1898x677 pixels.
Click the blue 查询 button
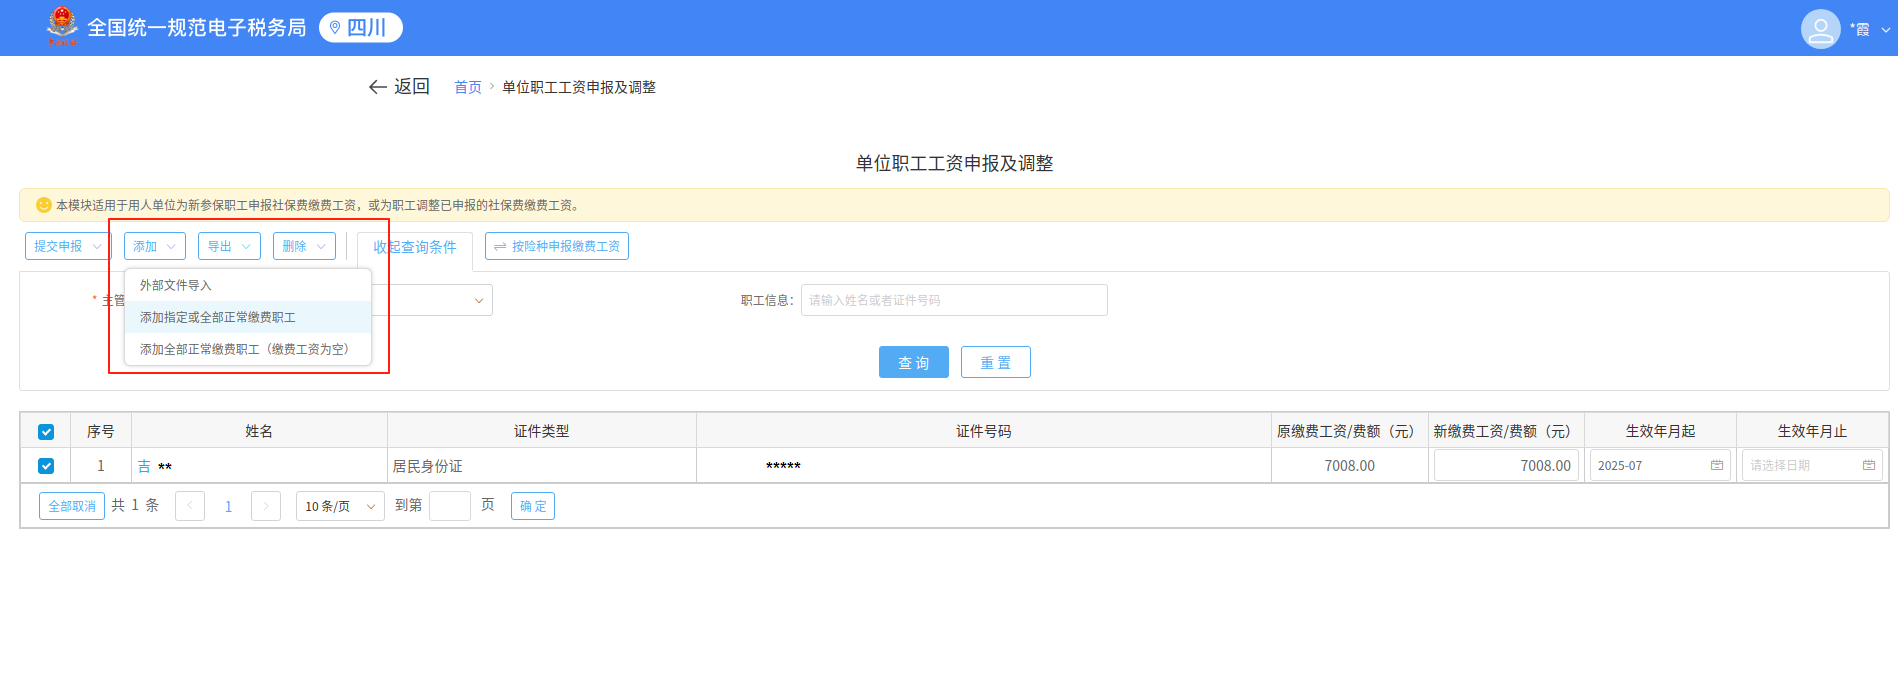click(913, 362)
